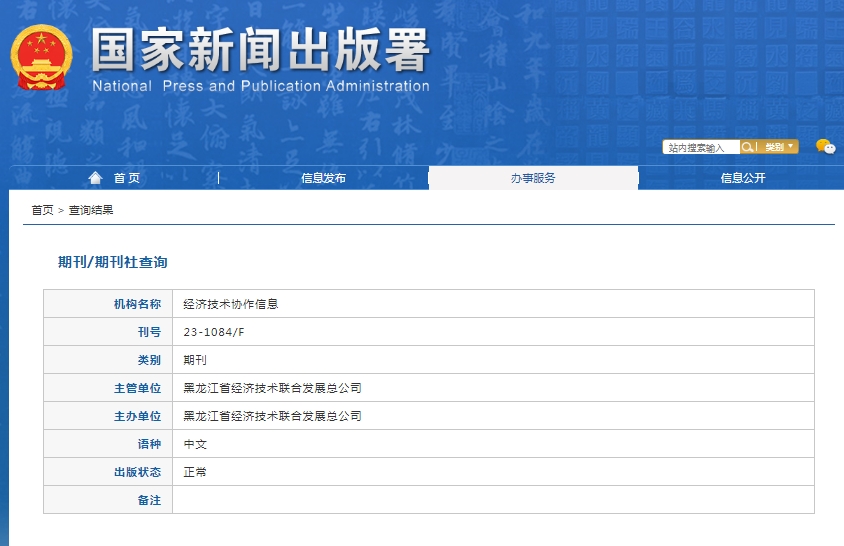Screen dimensions: 844x546
Task: Click the 中文 language value cell
Action: coord(195,444)
